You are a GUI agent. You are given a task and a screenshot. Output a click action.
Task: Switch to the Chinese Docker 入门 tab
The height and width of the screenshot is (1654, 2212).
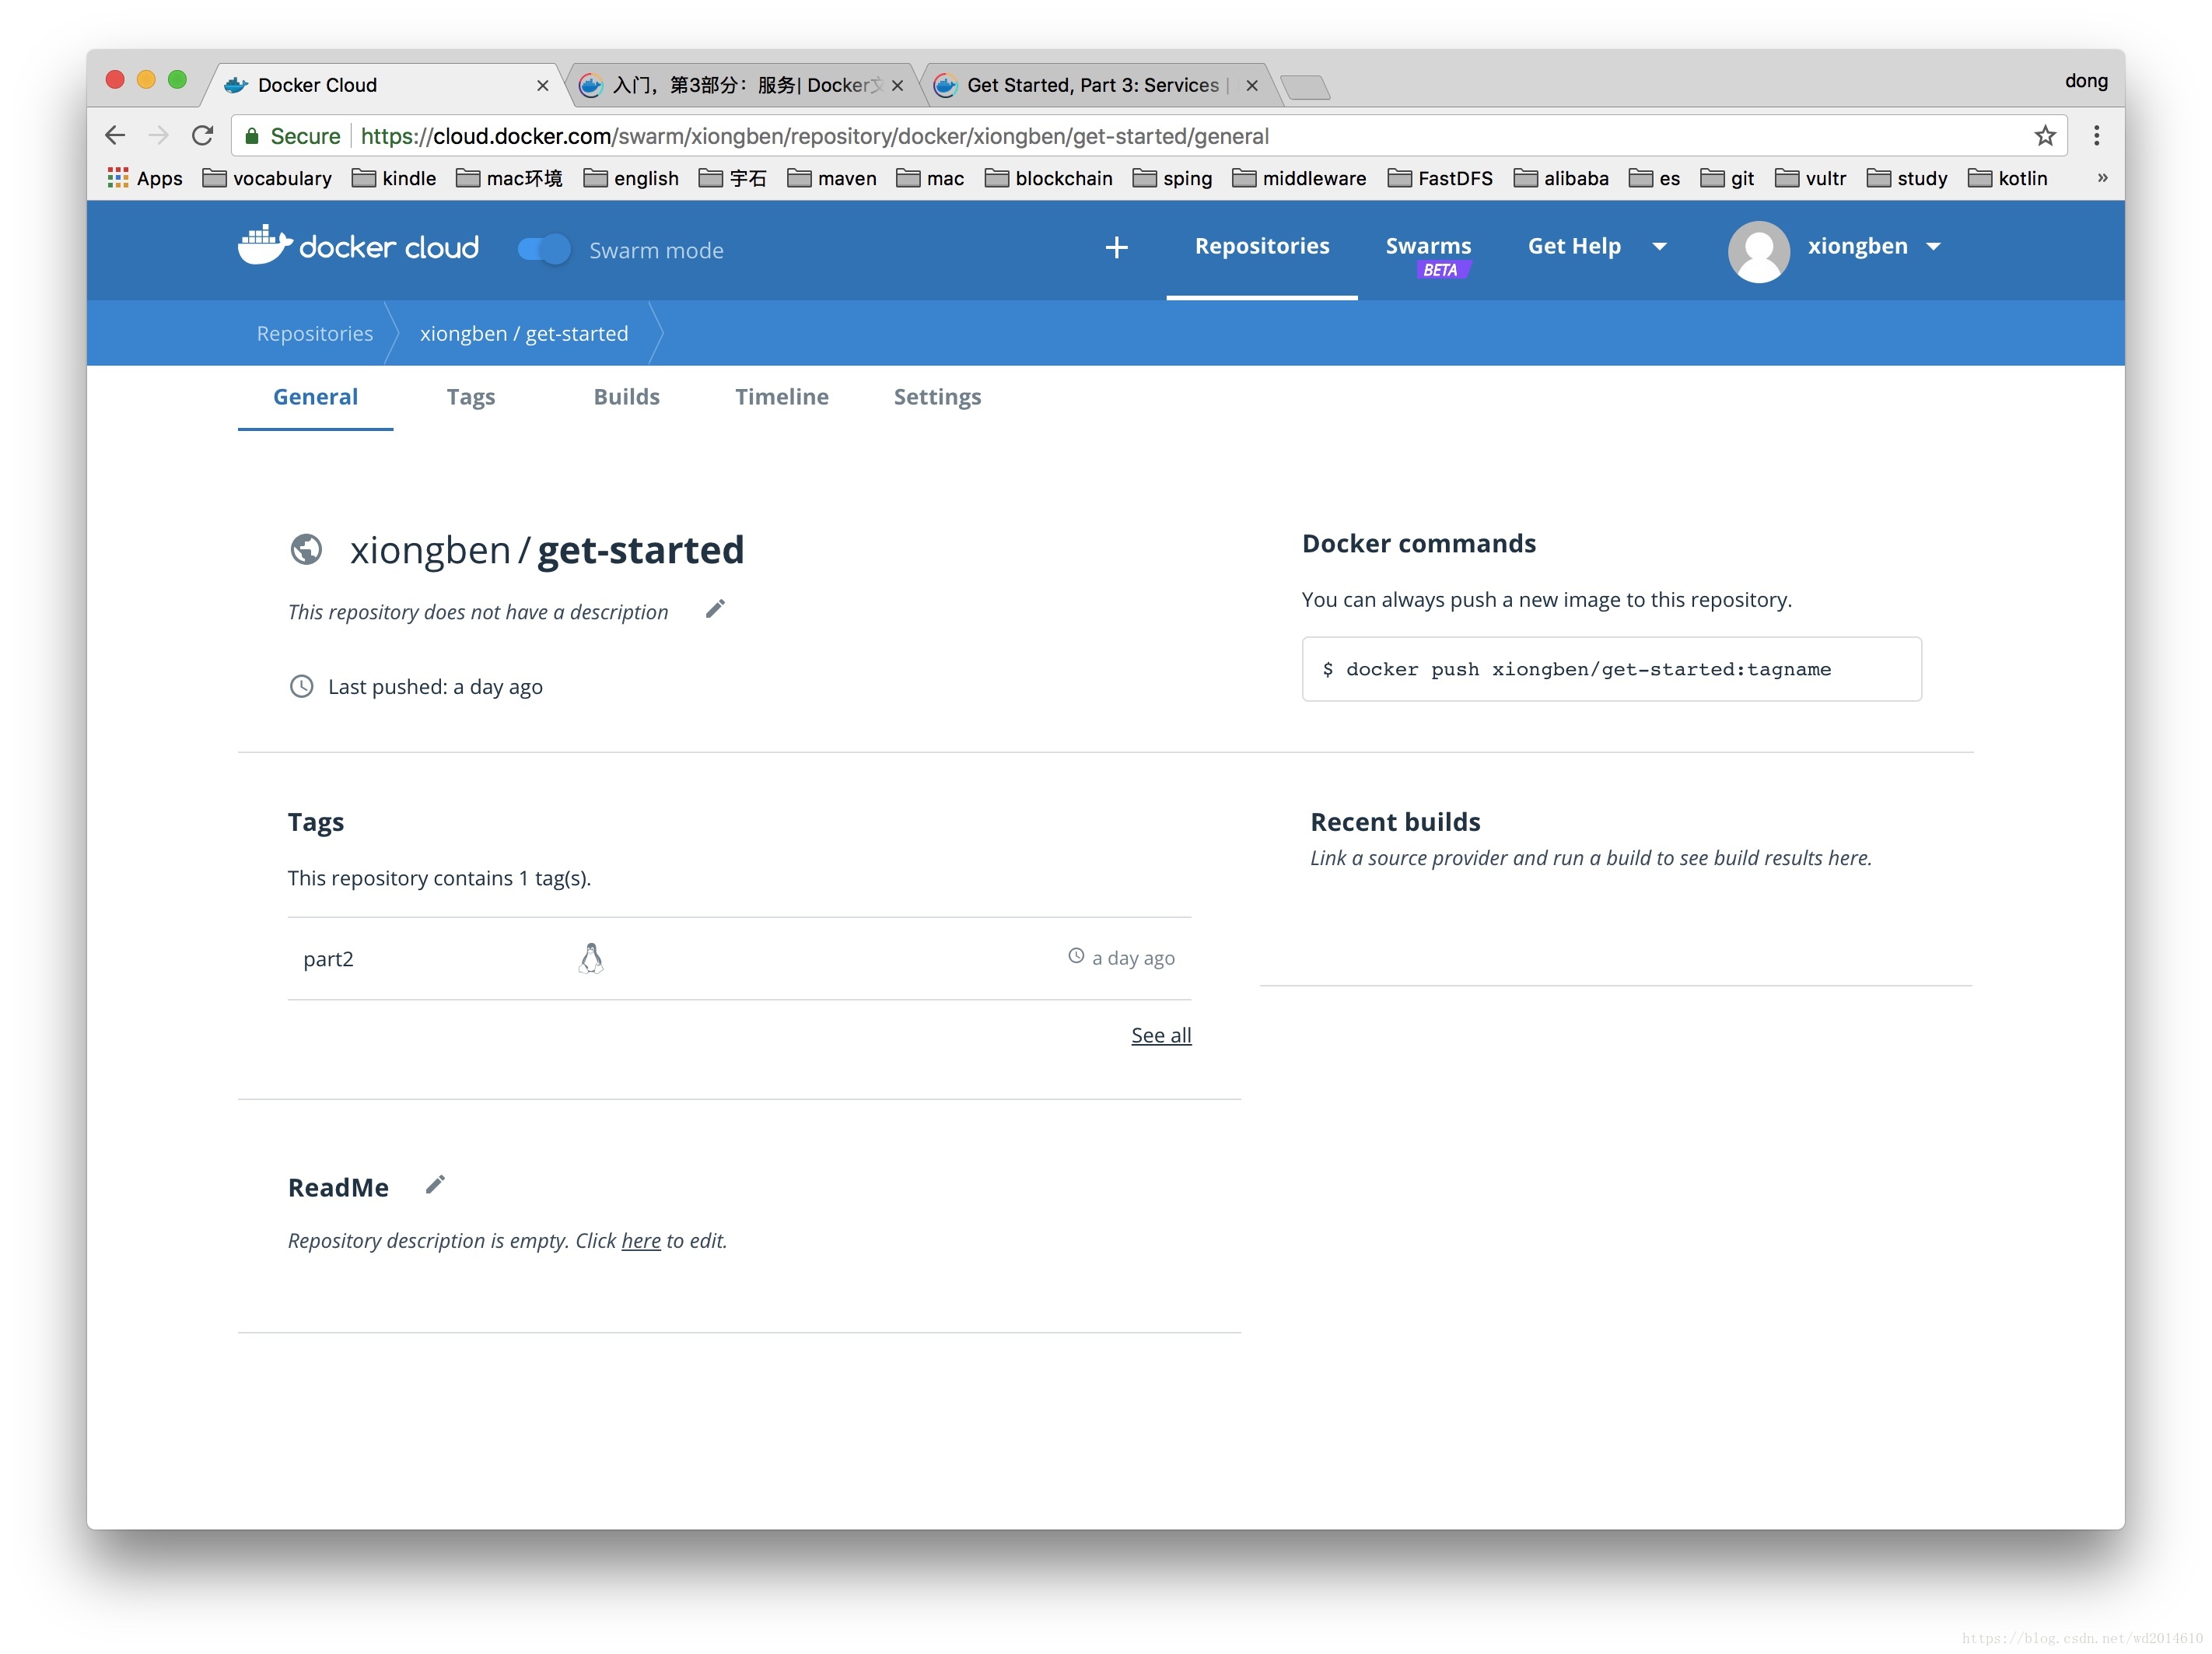743,85
